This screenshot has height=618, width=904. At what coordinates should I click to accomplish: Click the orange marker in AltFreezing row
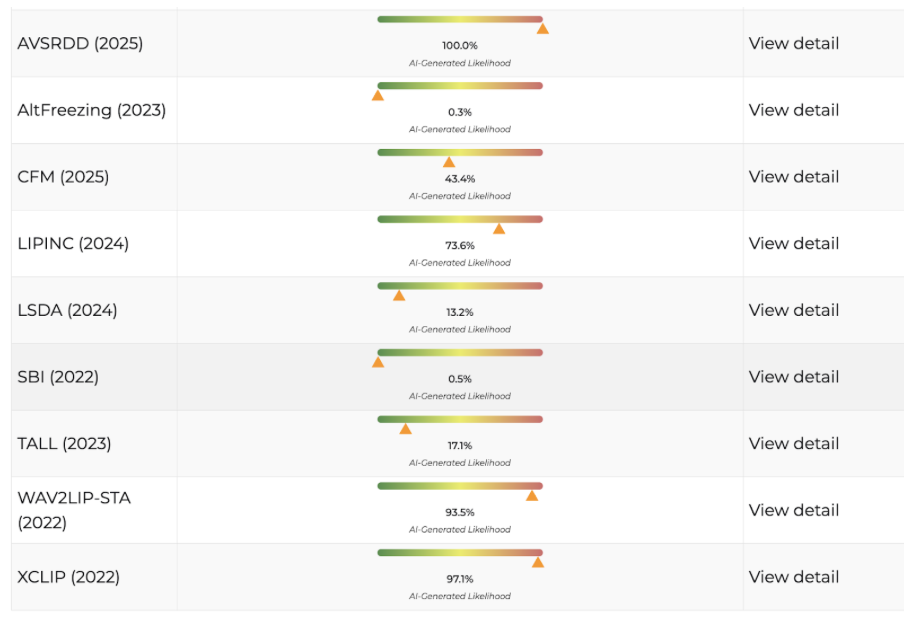point(378,96)
